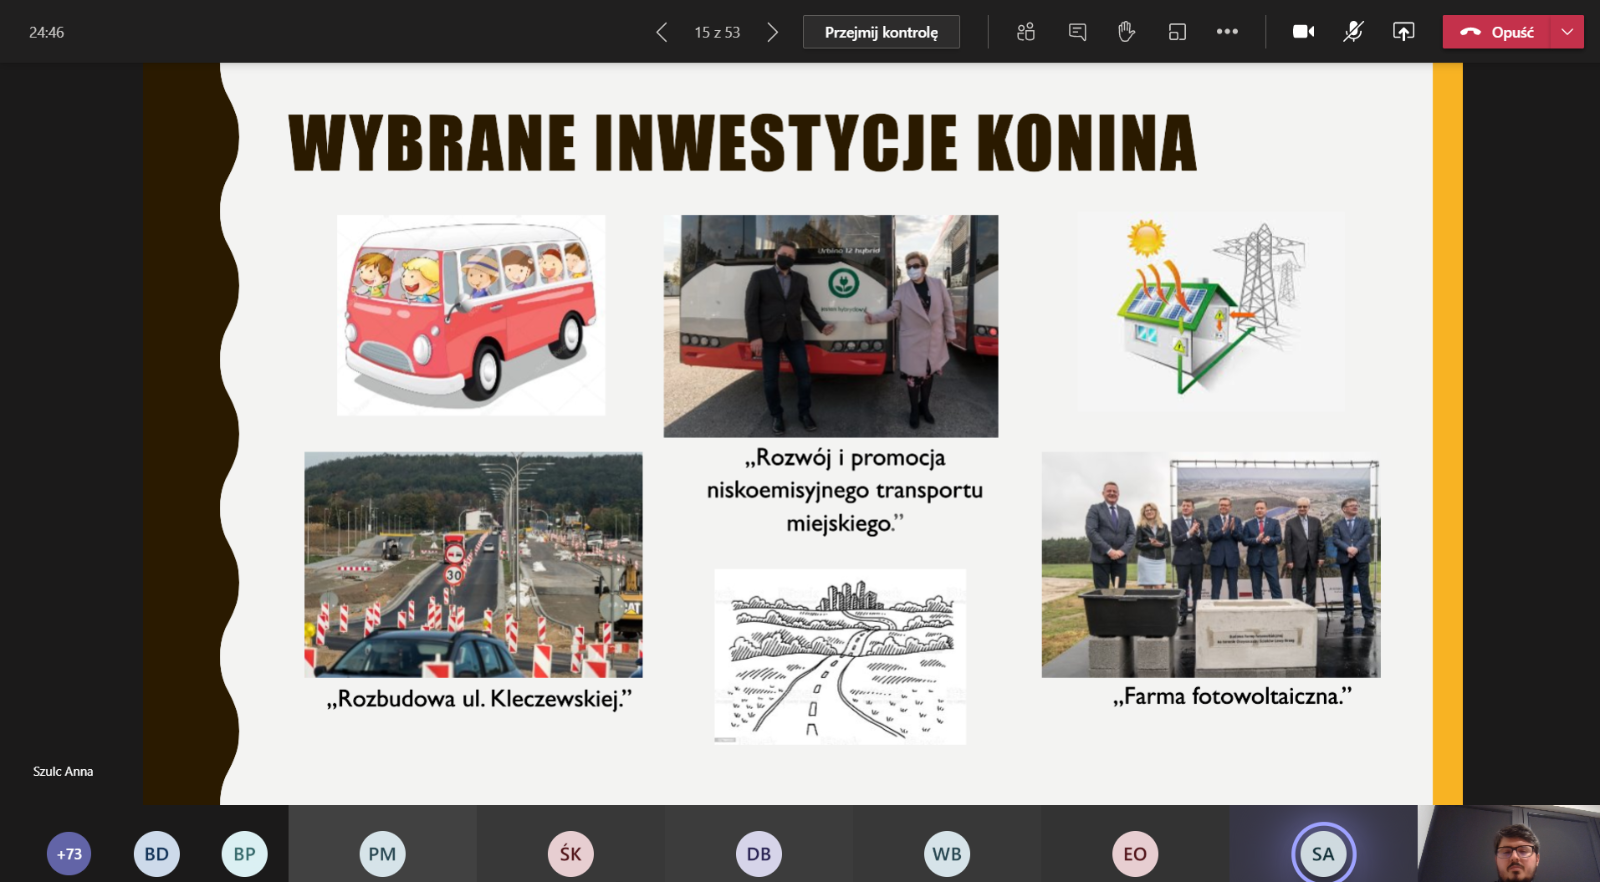The width and height of the screenshot is (1600, 882).
Task: Go to the previous slide arrow
Action: pyautogui.click(x=661, y=32)
